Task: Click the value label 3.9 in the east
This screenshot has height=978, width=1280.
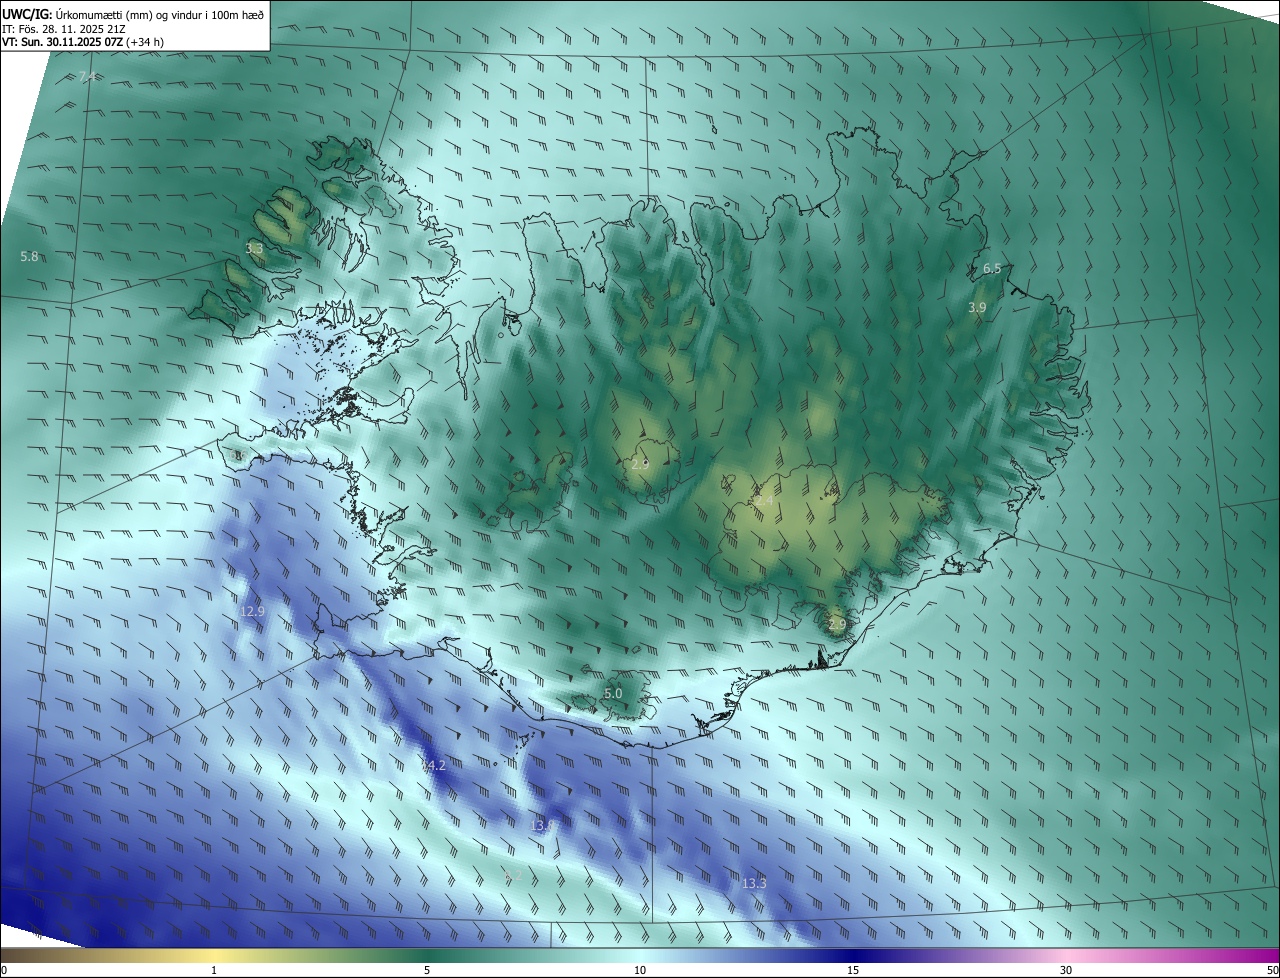Action: [977, 308]
